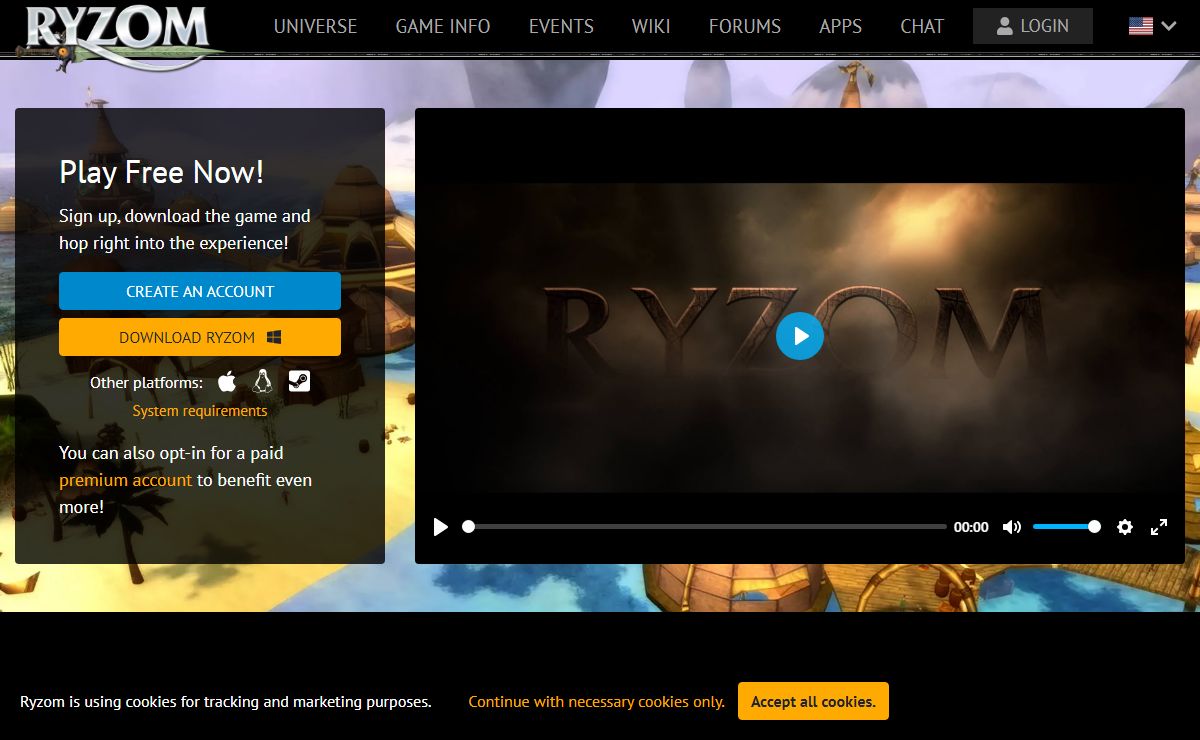
Task: Adjust the video volume slider
Action: (1066, 527)
